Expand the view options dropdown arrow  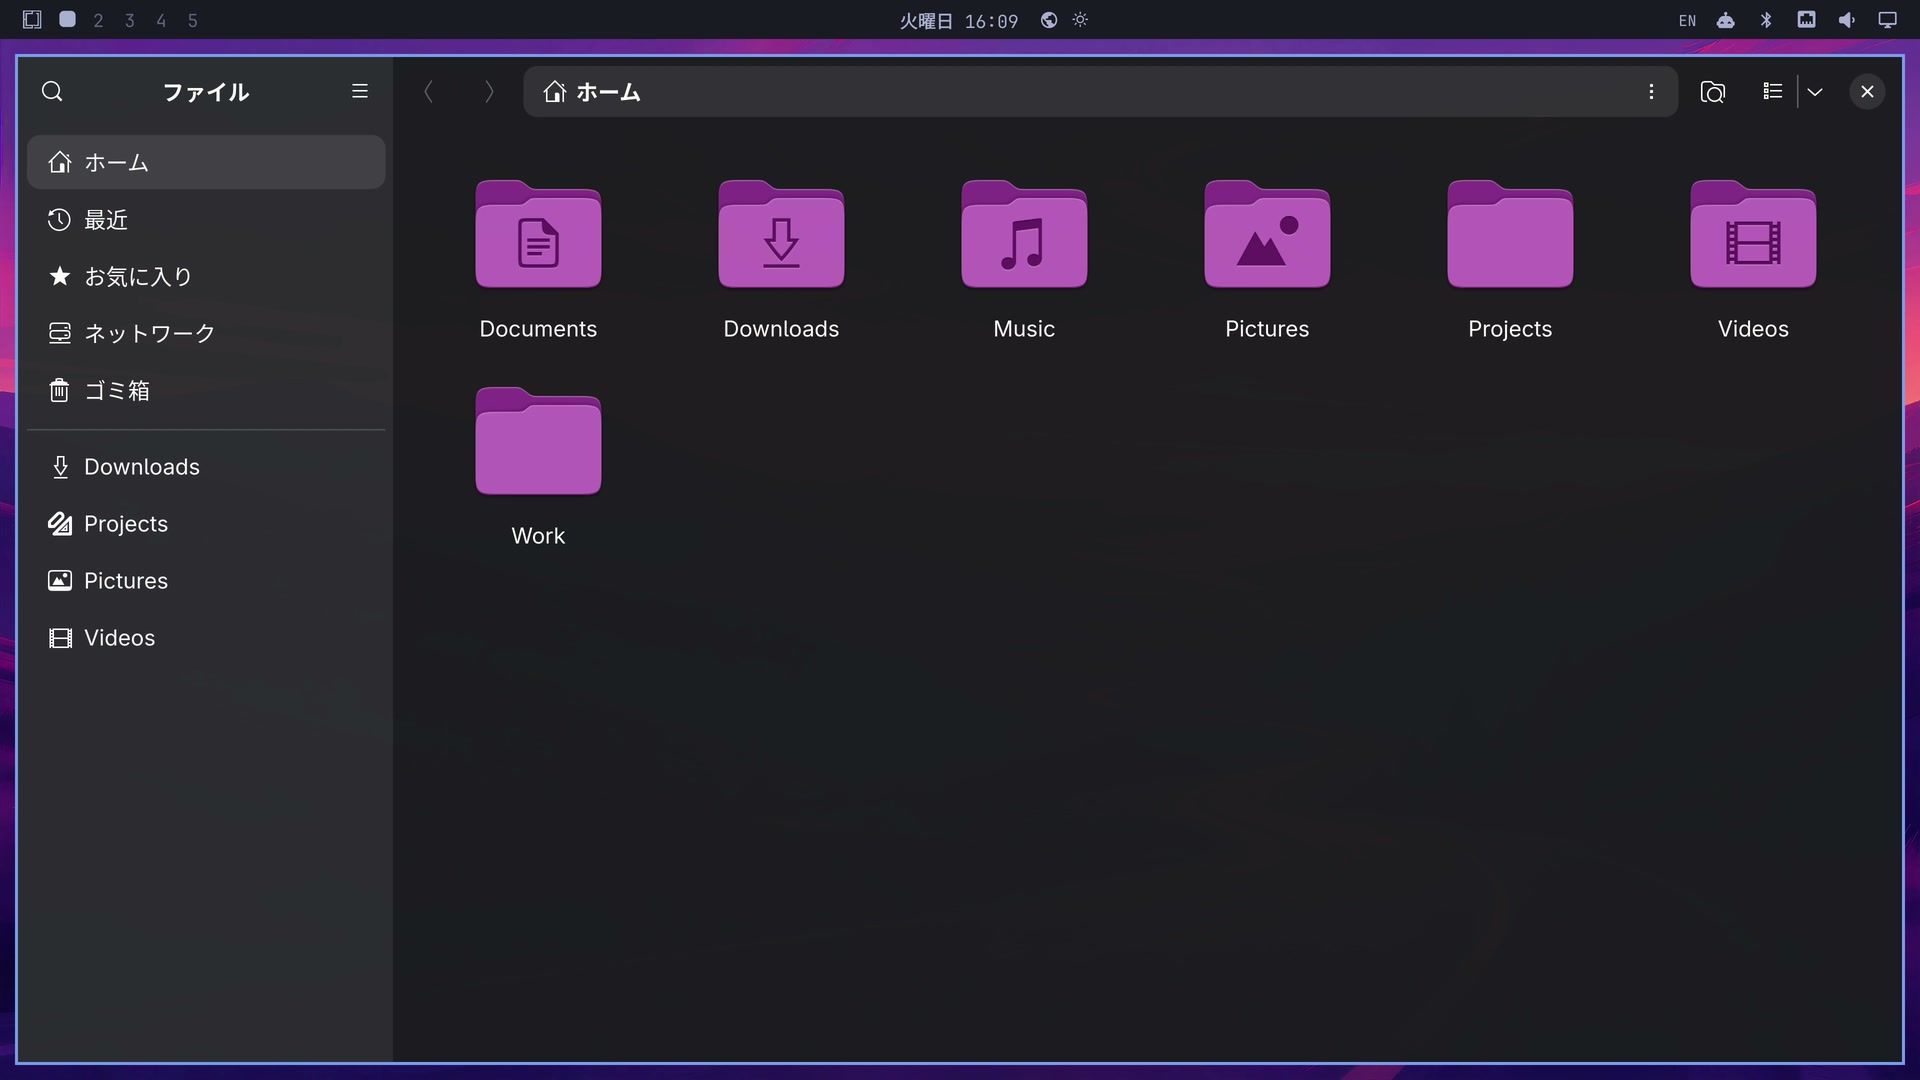click(x=1815, y=92)
